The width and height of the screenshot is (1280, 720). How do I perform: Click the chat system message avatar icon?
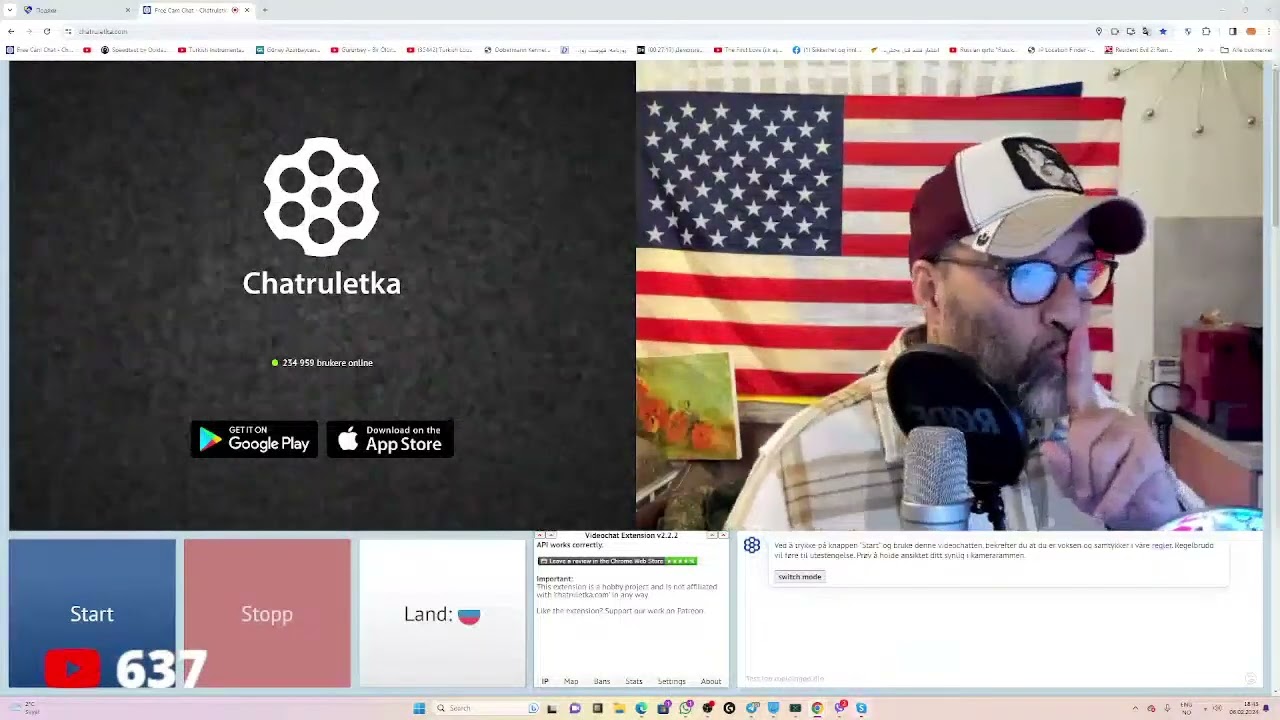tap(752, 545)
